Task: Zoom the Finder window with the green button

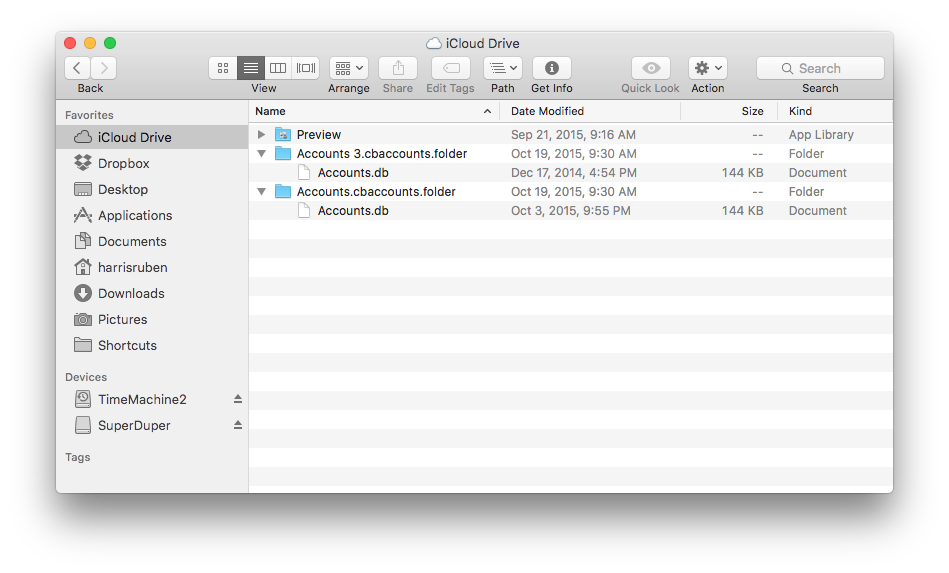Action: pos(110,43)
